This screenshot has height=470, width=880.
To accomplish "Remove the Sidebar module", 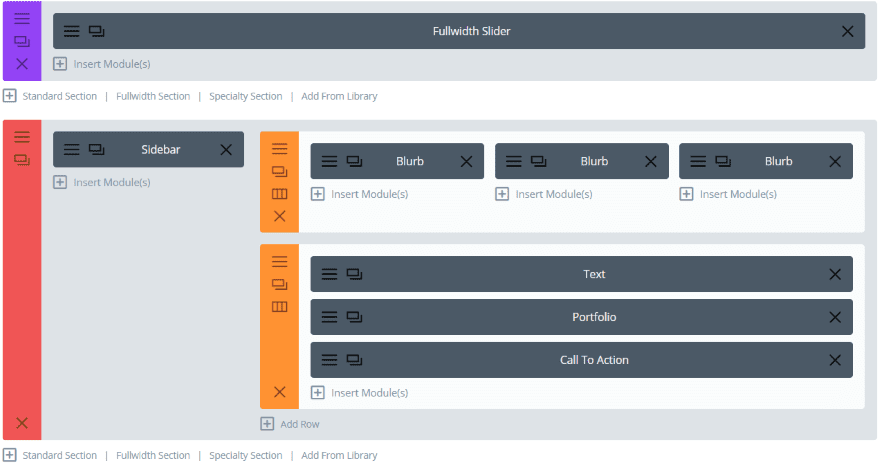I will tap(226, 149).
